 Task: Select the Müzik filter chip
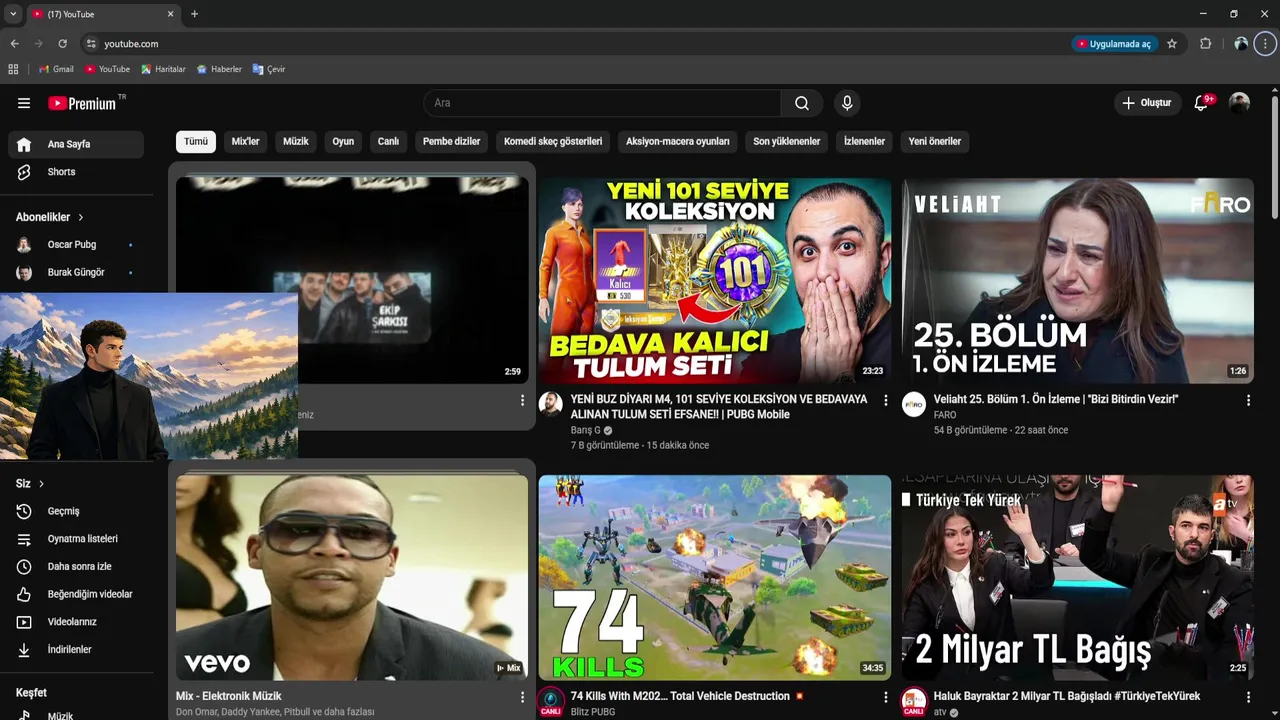pos(296,142)
